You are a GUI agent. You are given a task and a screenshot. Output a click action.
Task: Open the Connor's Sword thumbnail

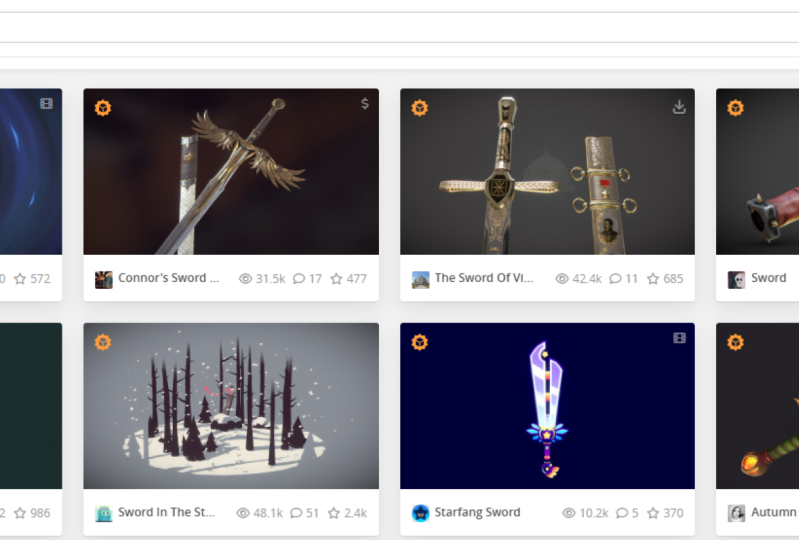coord(231,172)
